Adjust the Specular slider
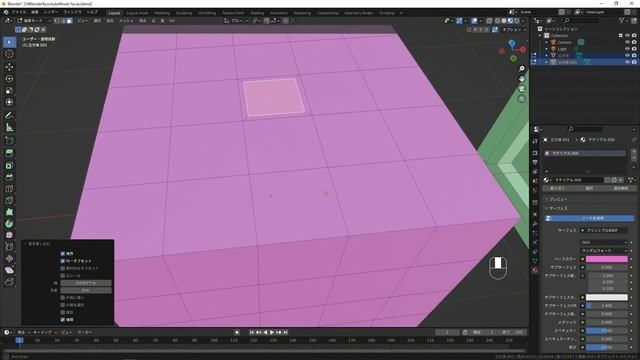 (607, 331)
